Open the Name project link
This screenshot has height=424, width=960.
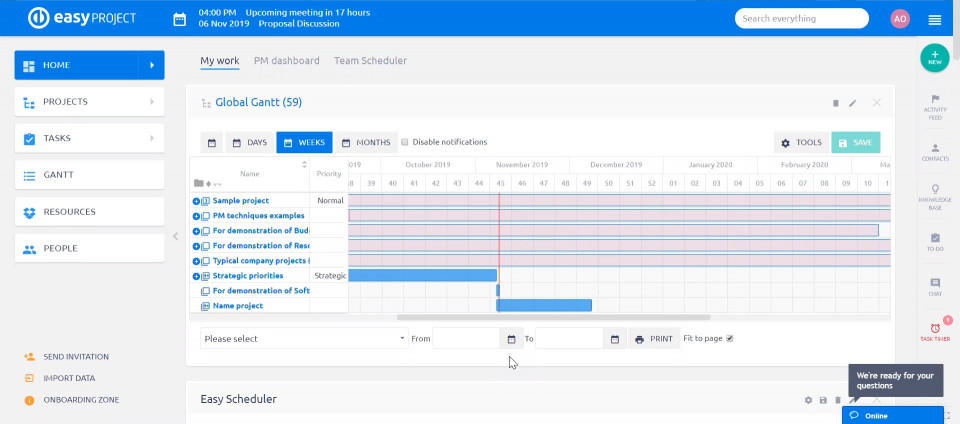pos(238,306)
